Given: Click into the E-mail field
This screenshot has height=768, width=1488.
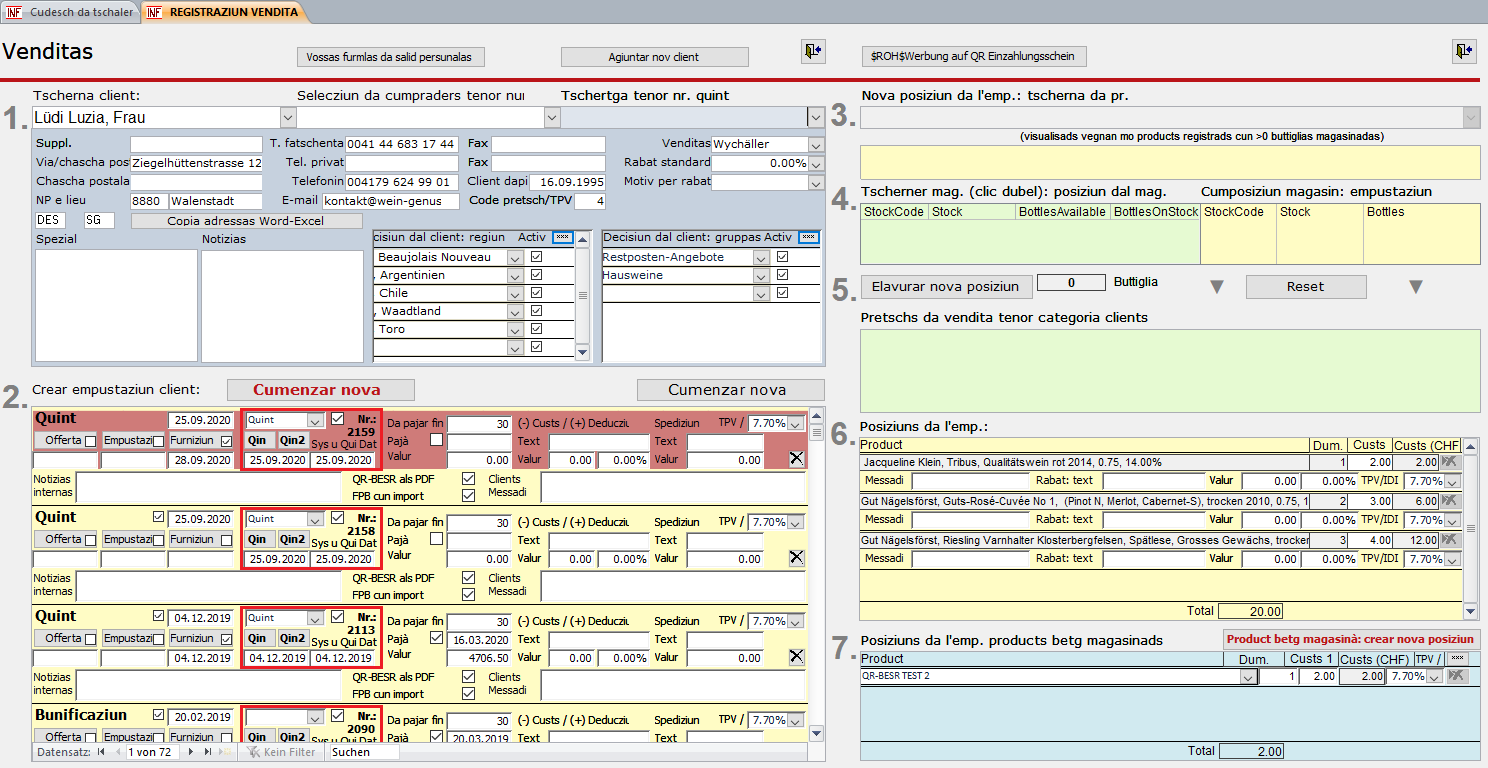Looking at the screenshot, I should 390,201.
